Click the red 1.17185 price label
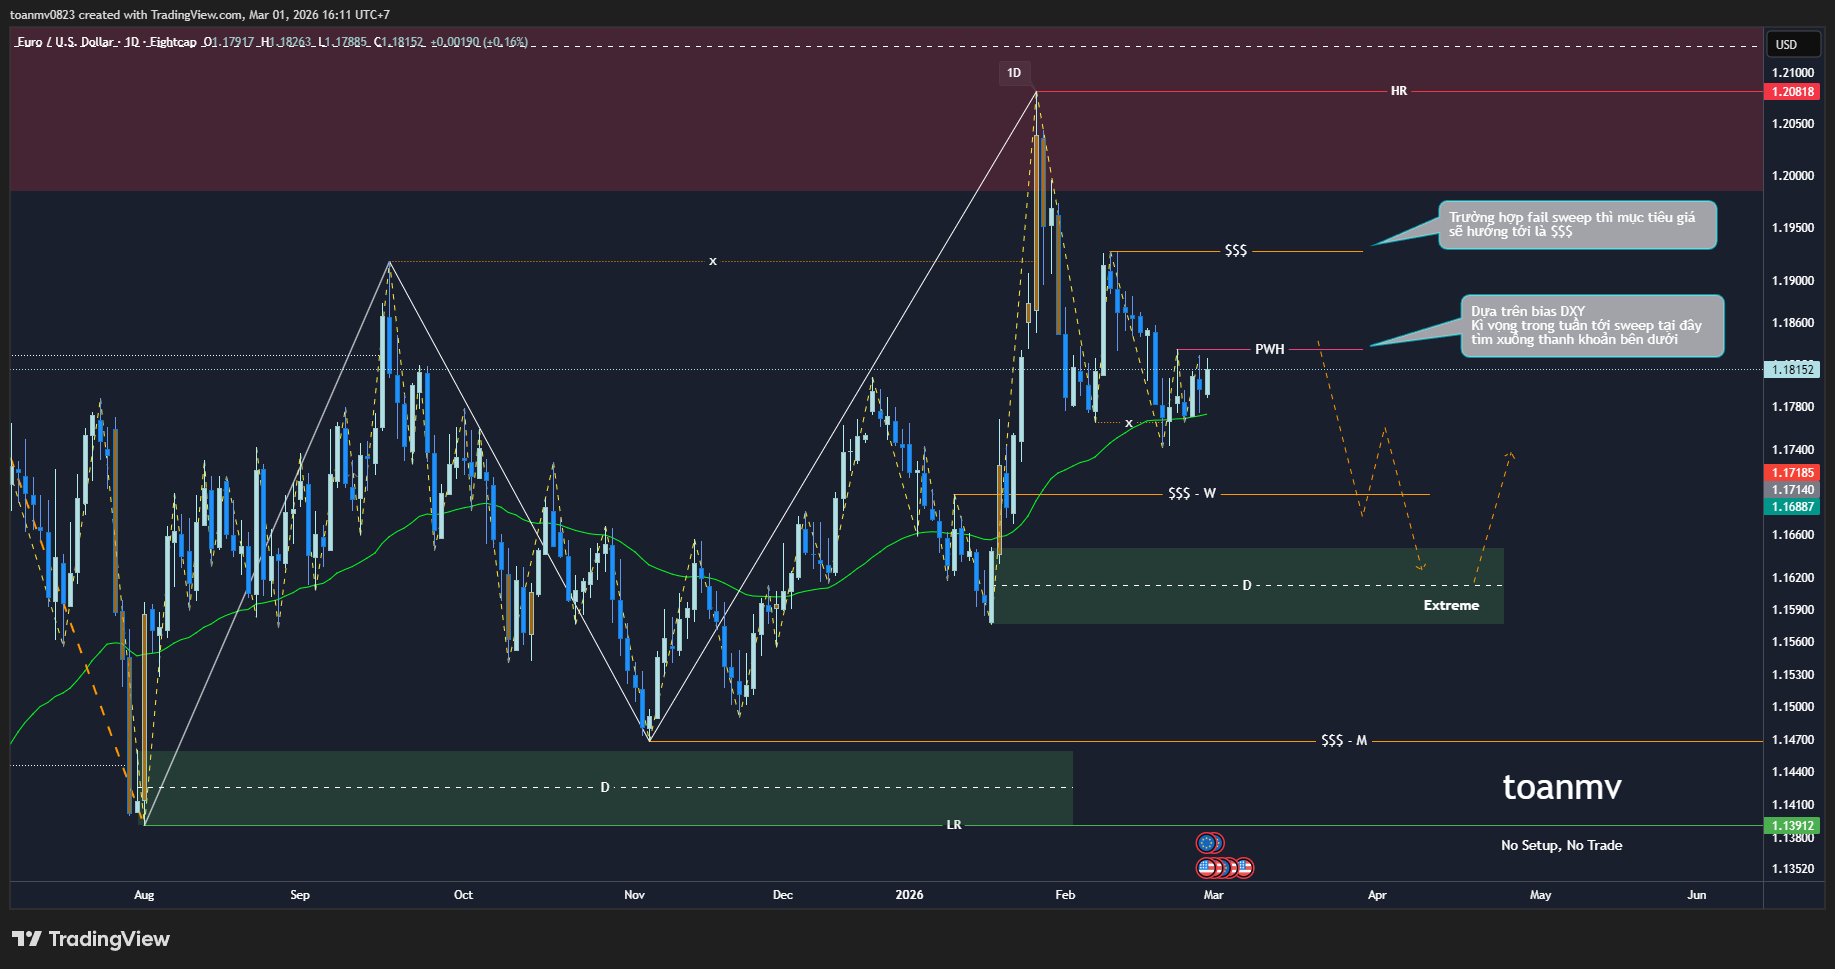This screenshot has height=969, width=1835. pyautogui.click(x=1793, y=473)
